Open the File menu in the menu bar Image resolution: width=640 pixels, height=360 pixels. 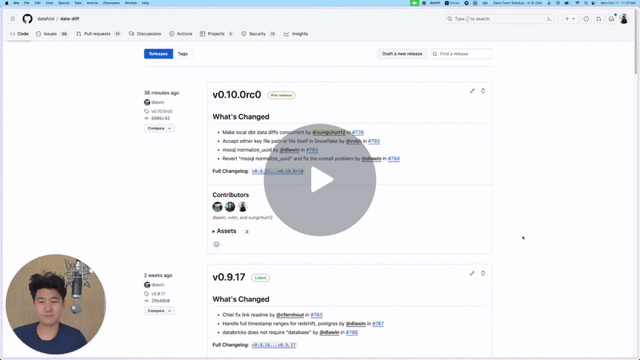[27, 3]
